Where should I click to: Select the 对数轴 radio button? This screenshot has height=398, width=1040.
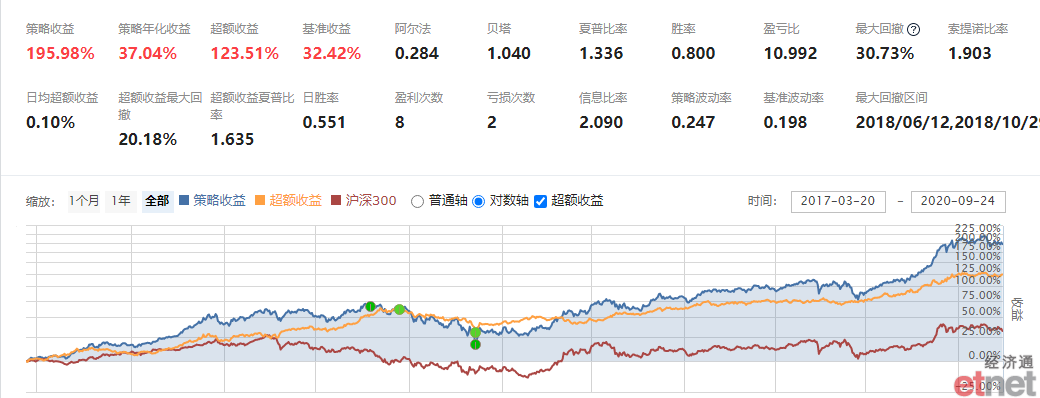(x=478, y=201)
